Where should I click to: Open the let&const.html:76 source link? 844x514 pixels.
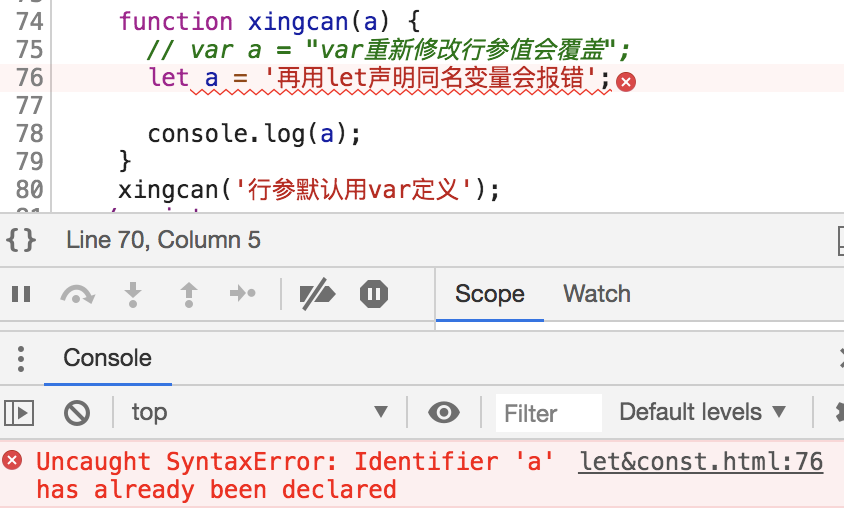(x=701, y=462)
